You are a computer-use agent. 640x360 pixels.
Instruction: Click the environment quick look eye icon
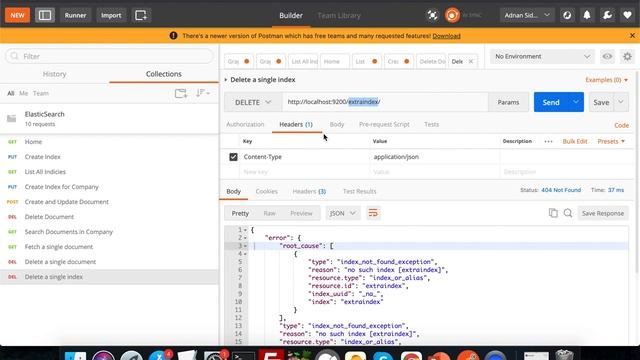[607, 56]
